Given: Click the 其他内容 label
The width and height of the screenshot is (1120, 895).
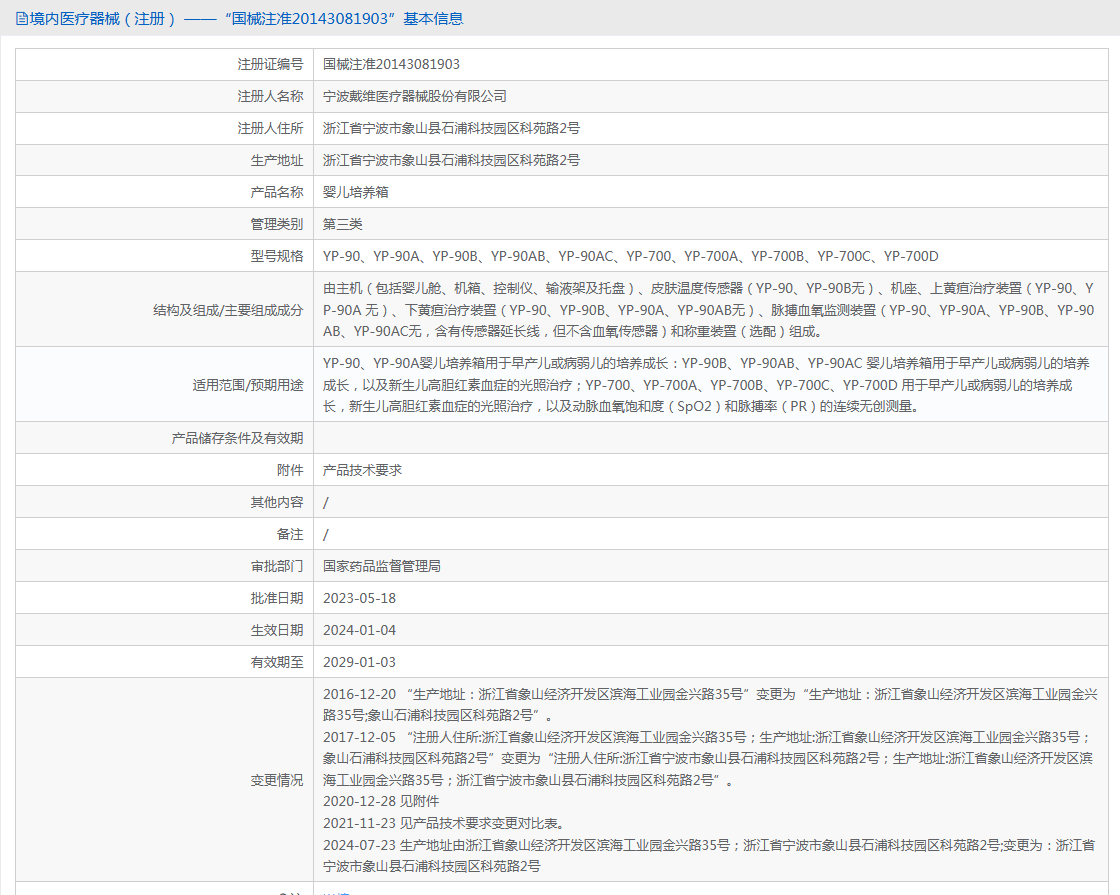Looking at the screenshot, I should [x=276, y=502].
